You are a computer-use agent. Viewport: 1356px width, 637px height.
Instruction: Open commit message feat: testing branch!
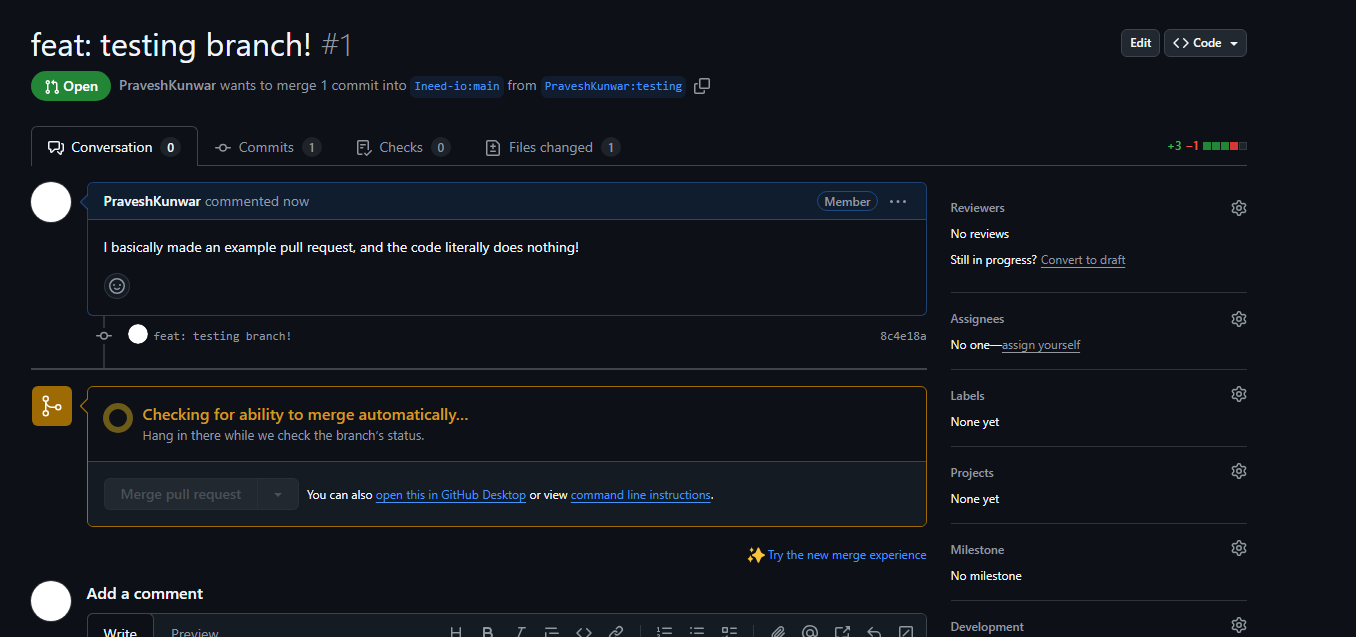coord(223,336)
